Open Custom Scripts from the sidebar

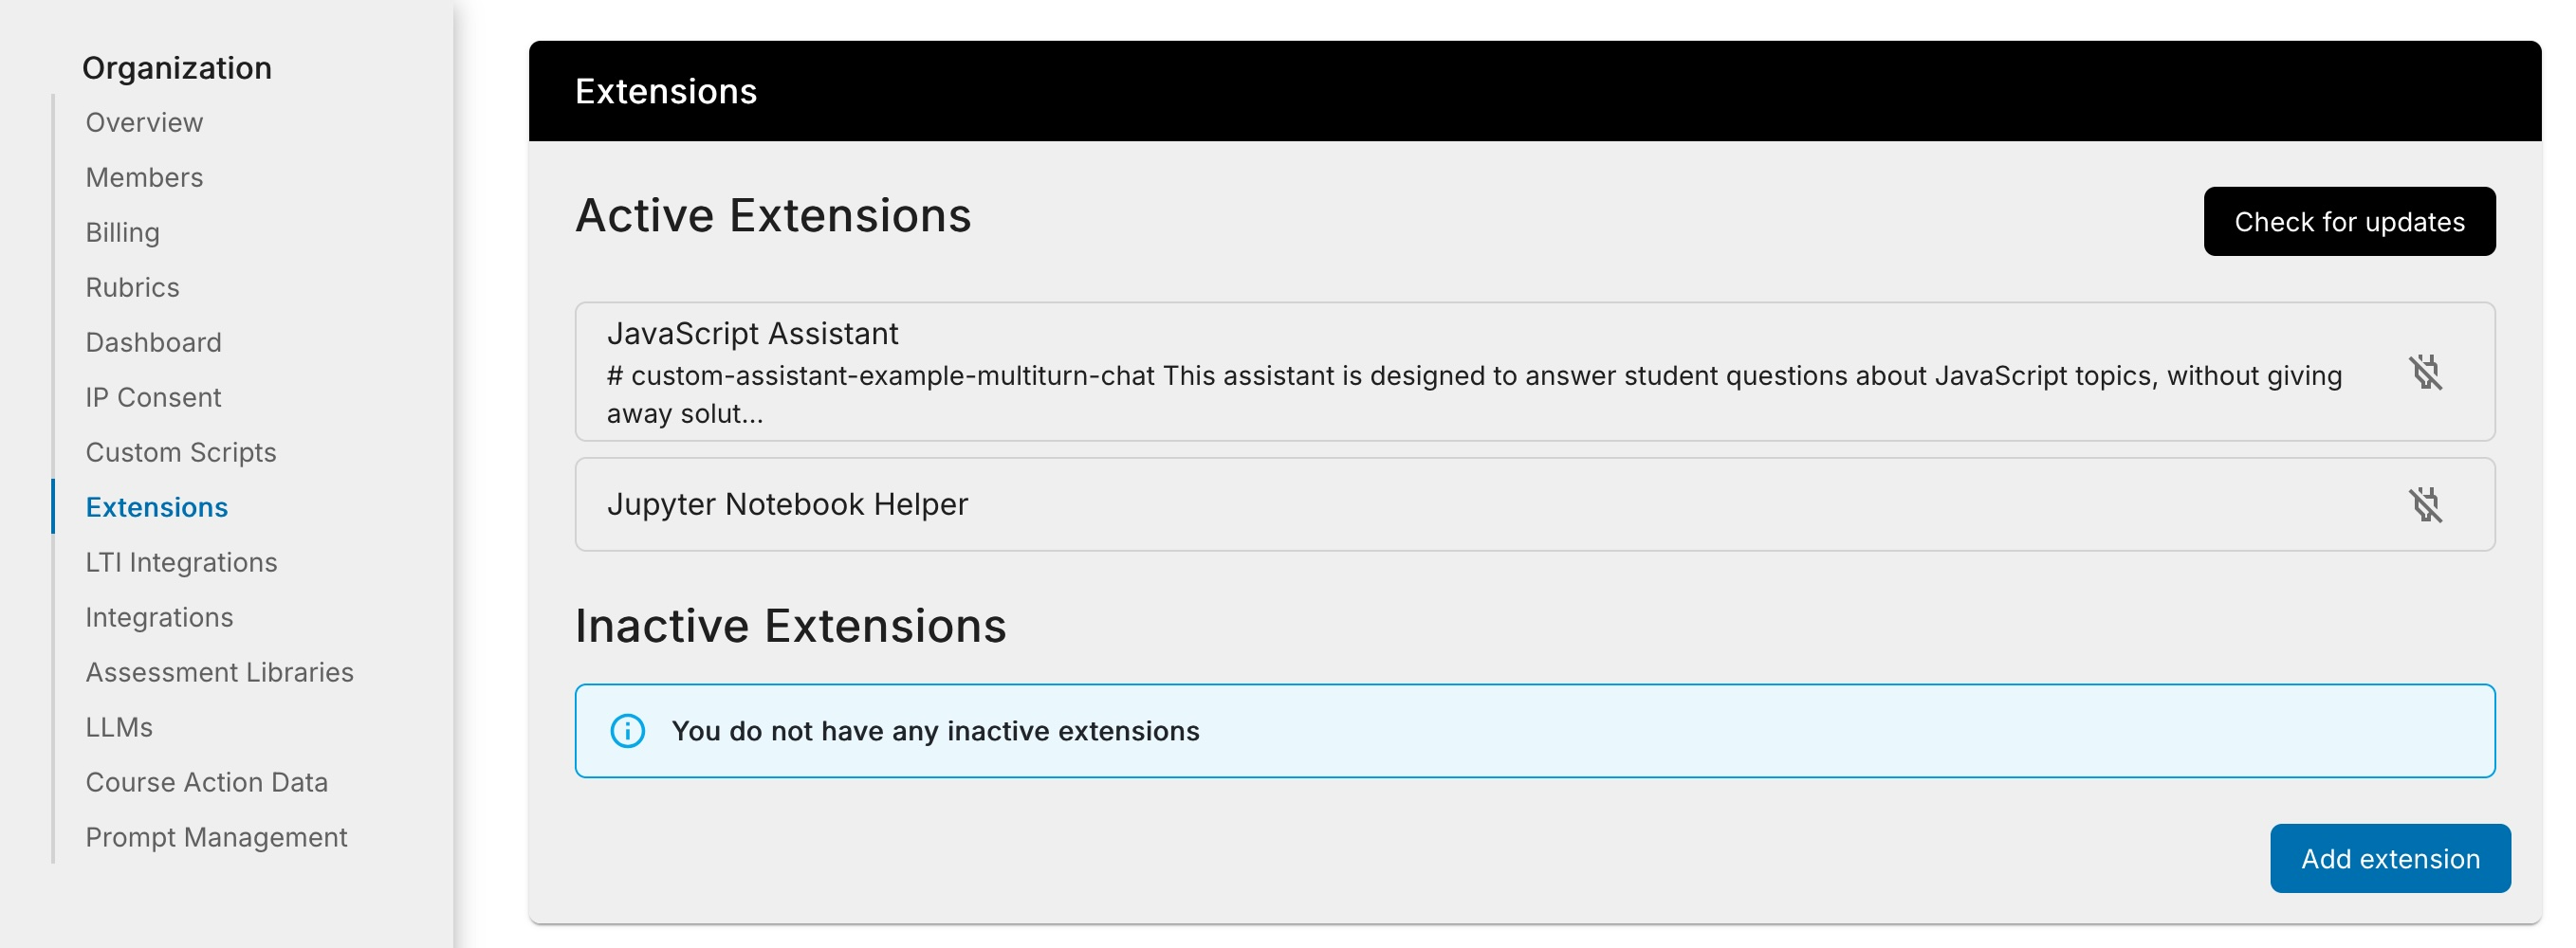pos(181,452)
